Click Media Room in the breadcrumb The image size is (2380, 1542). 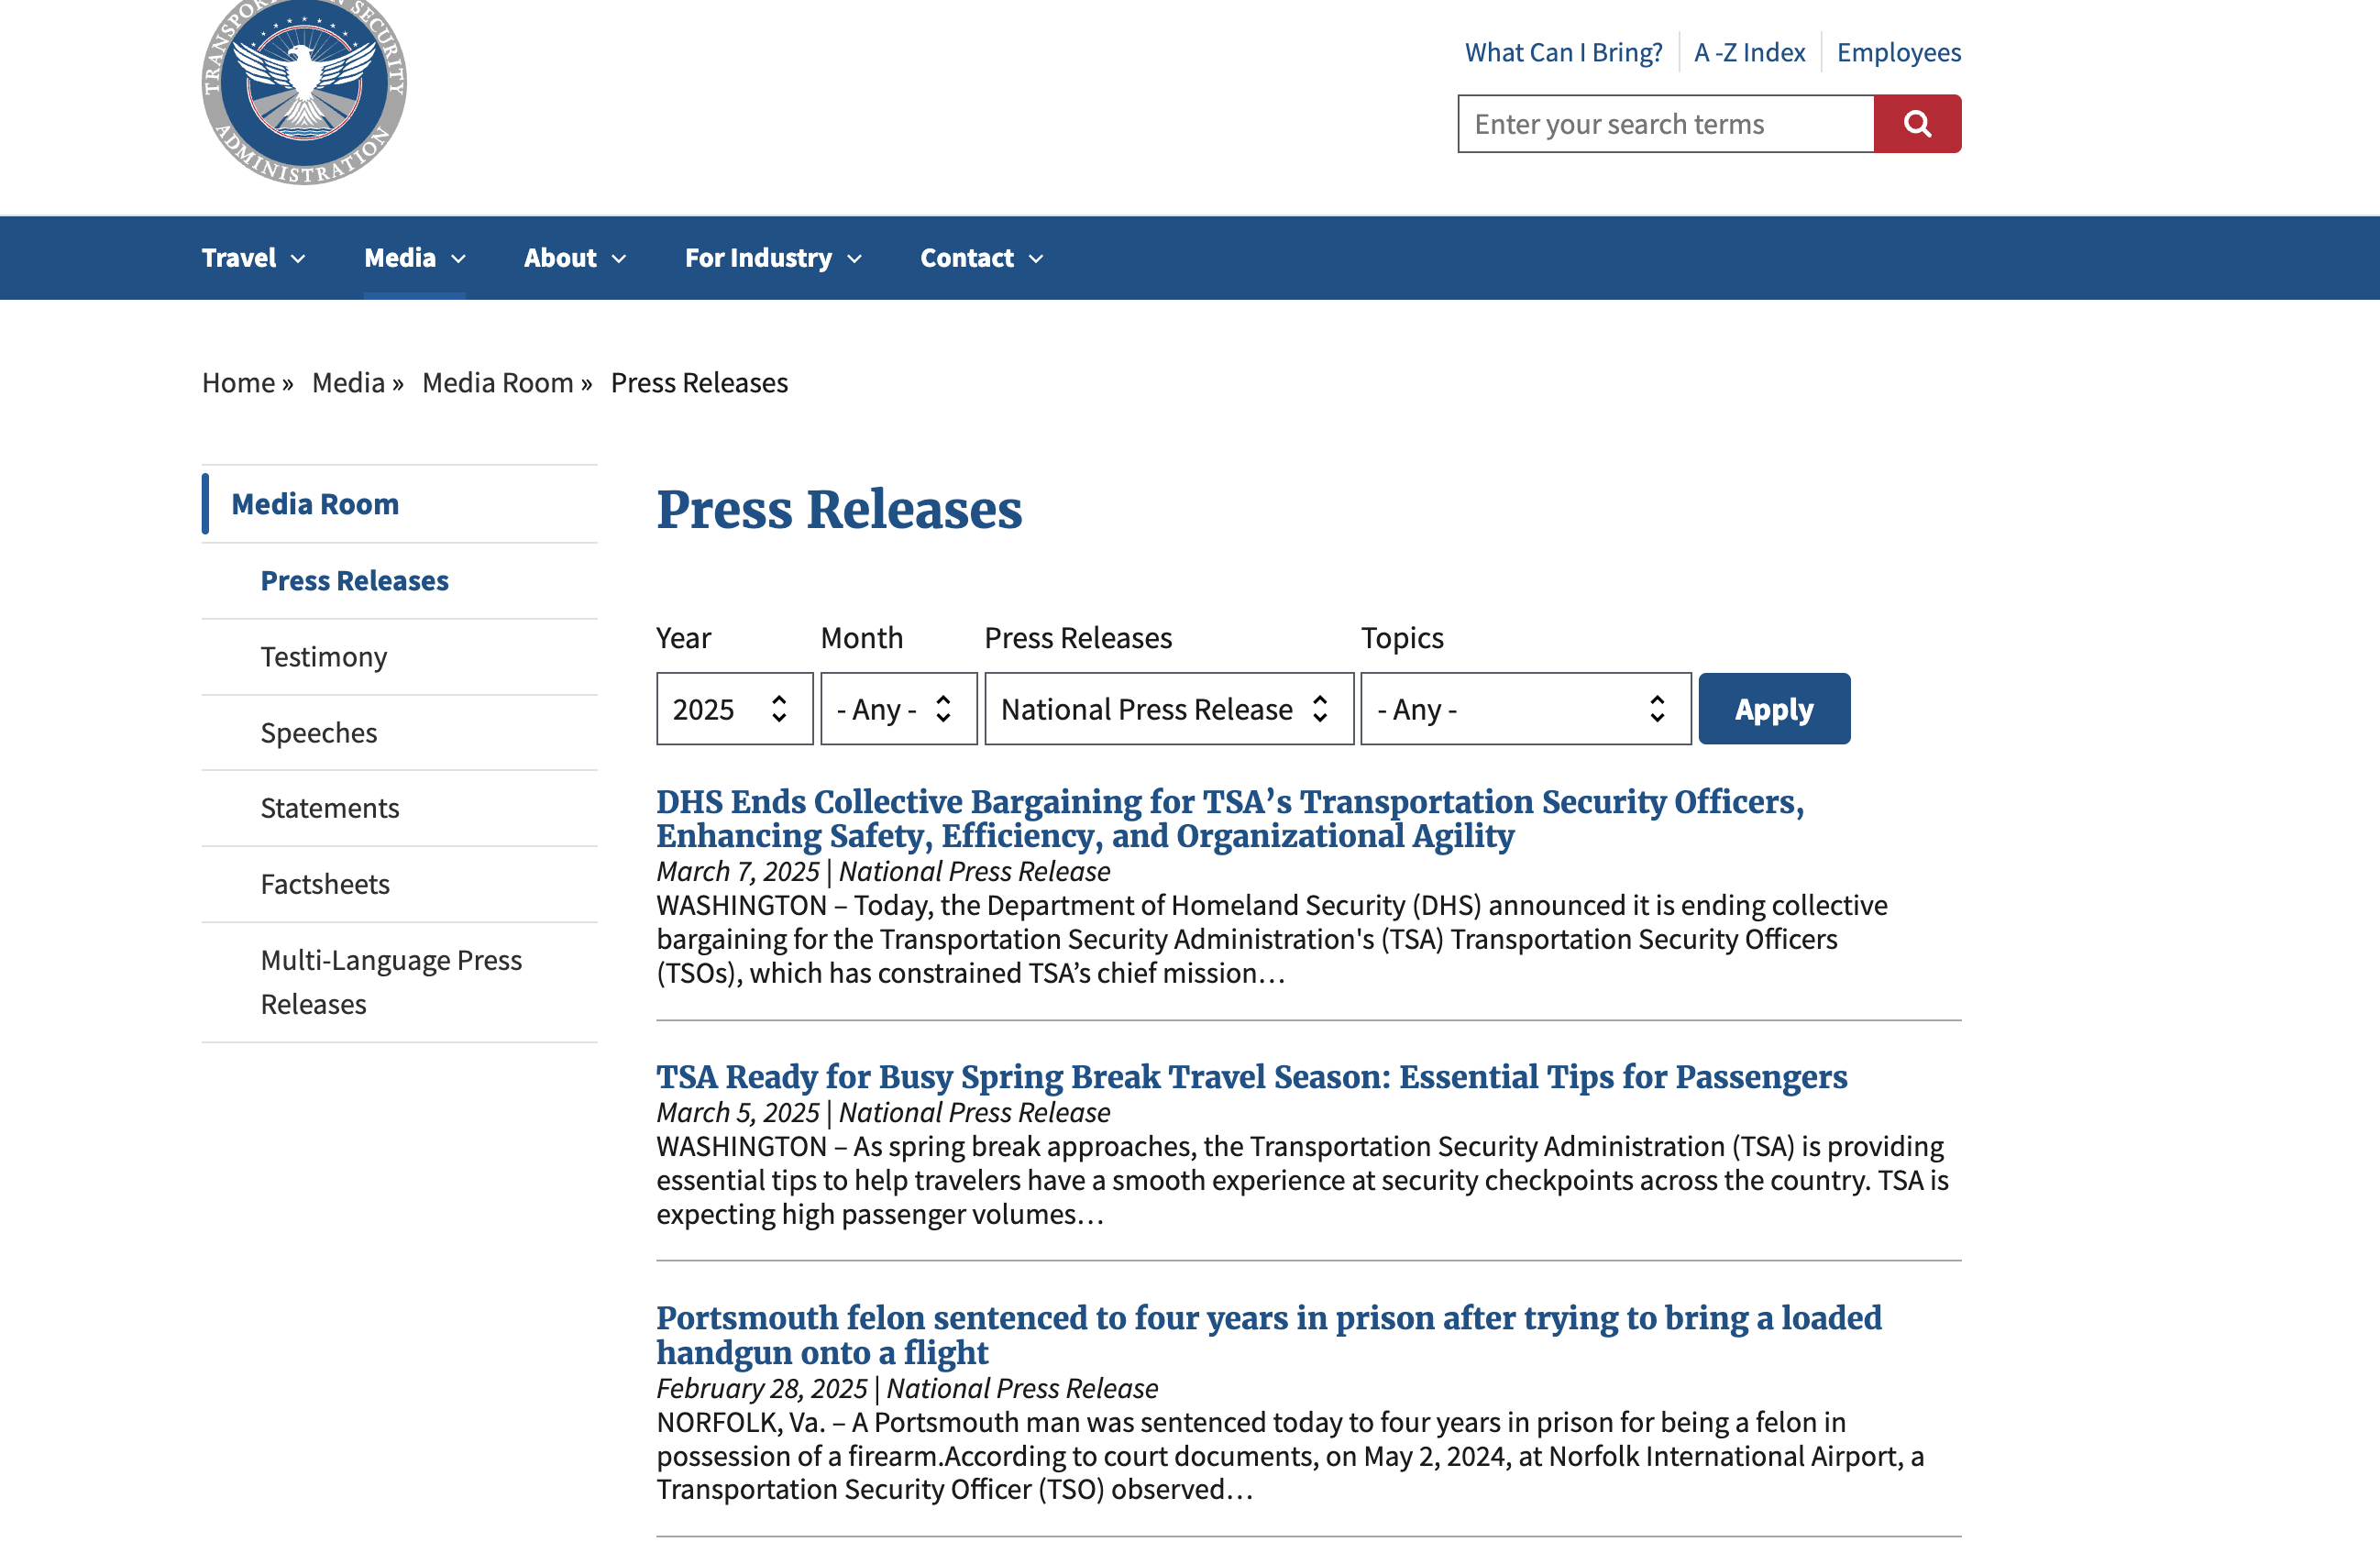click(x=497, y=383)
